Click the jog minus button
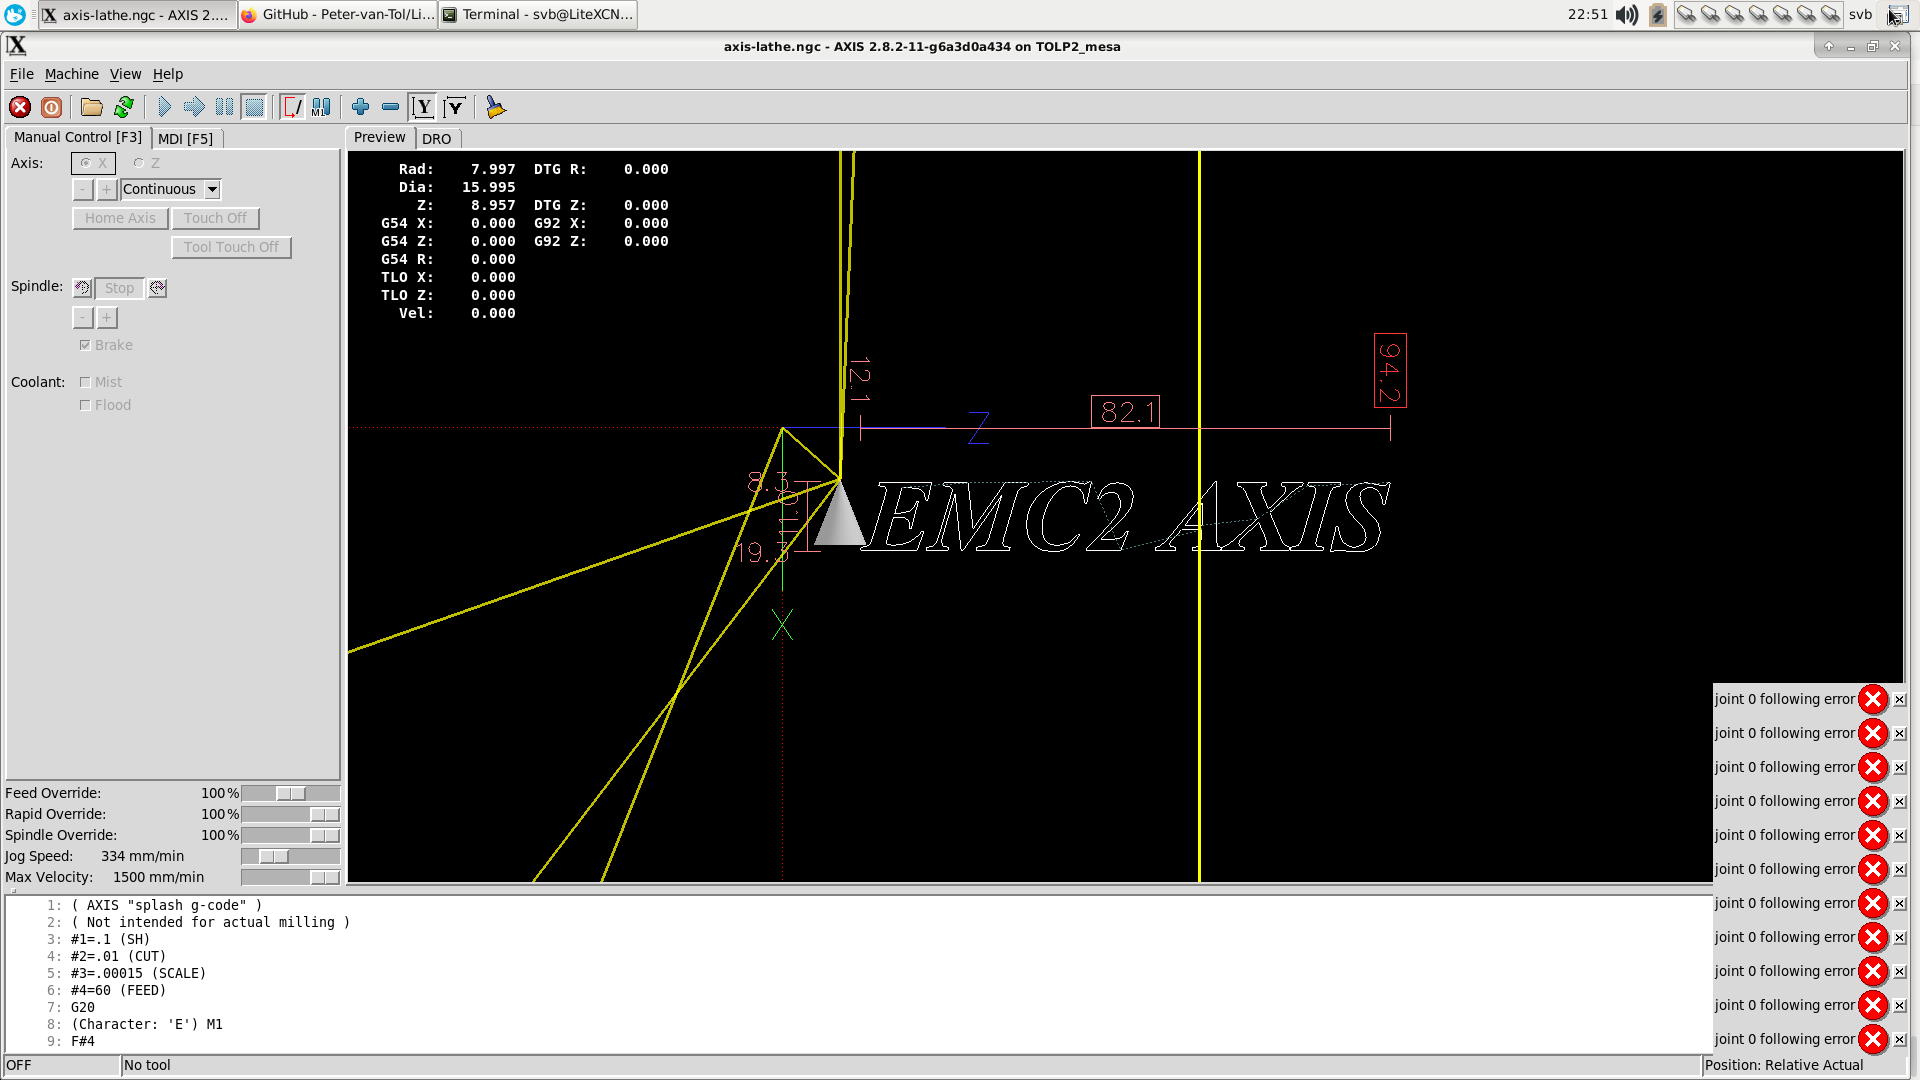The image size is (1920, 1080). pyautogui.click(x=83, y=189)
